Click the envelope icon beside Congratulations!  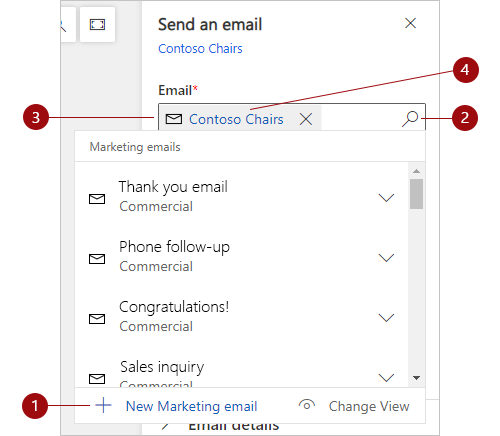pos(97,319)
